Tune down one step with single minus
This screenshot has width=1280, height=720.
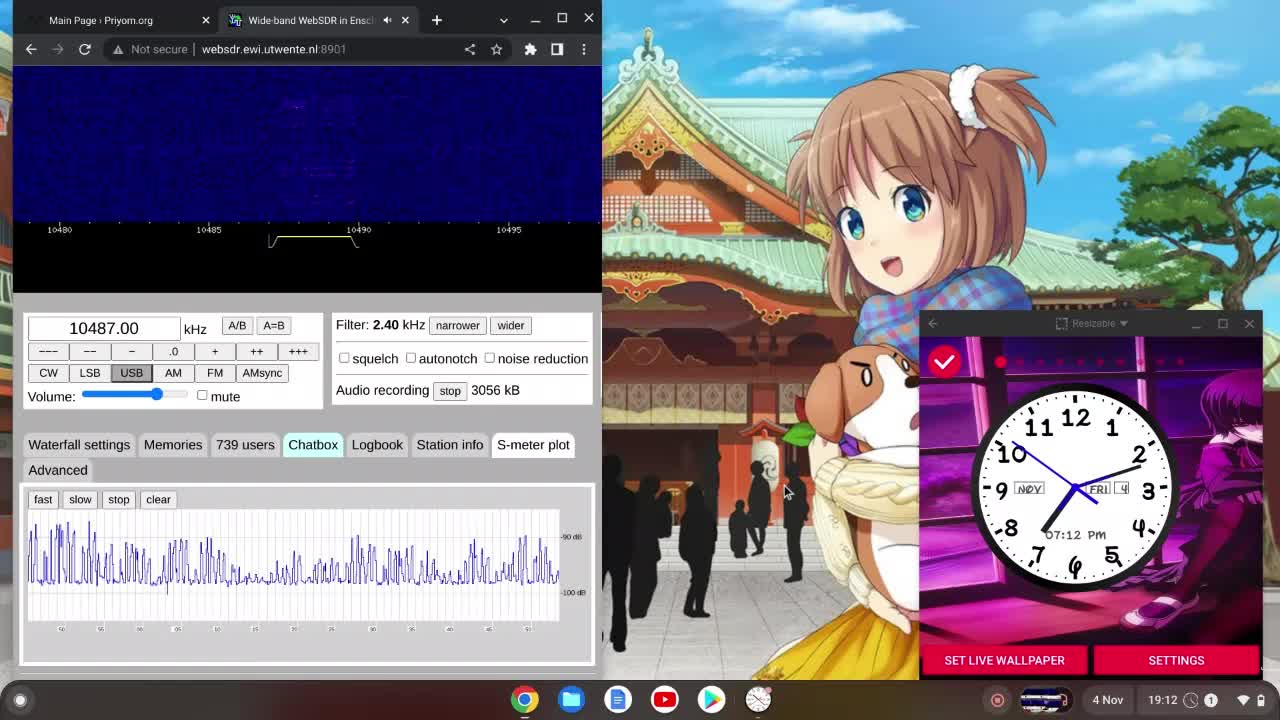pyautogui.click(x=131, y=352)
